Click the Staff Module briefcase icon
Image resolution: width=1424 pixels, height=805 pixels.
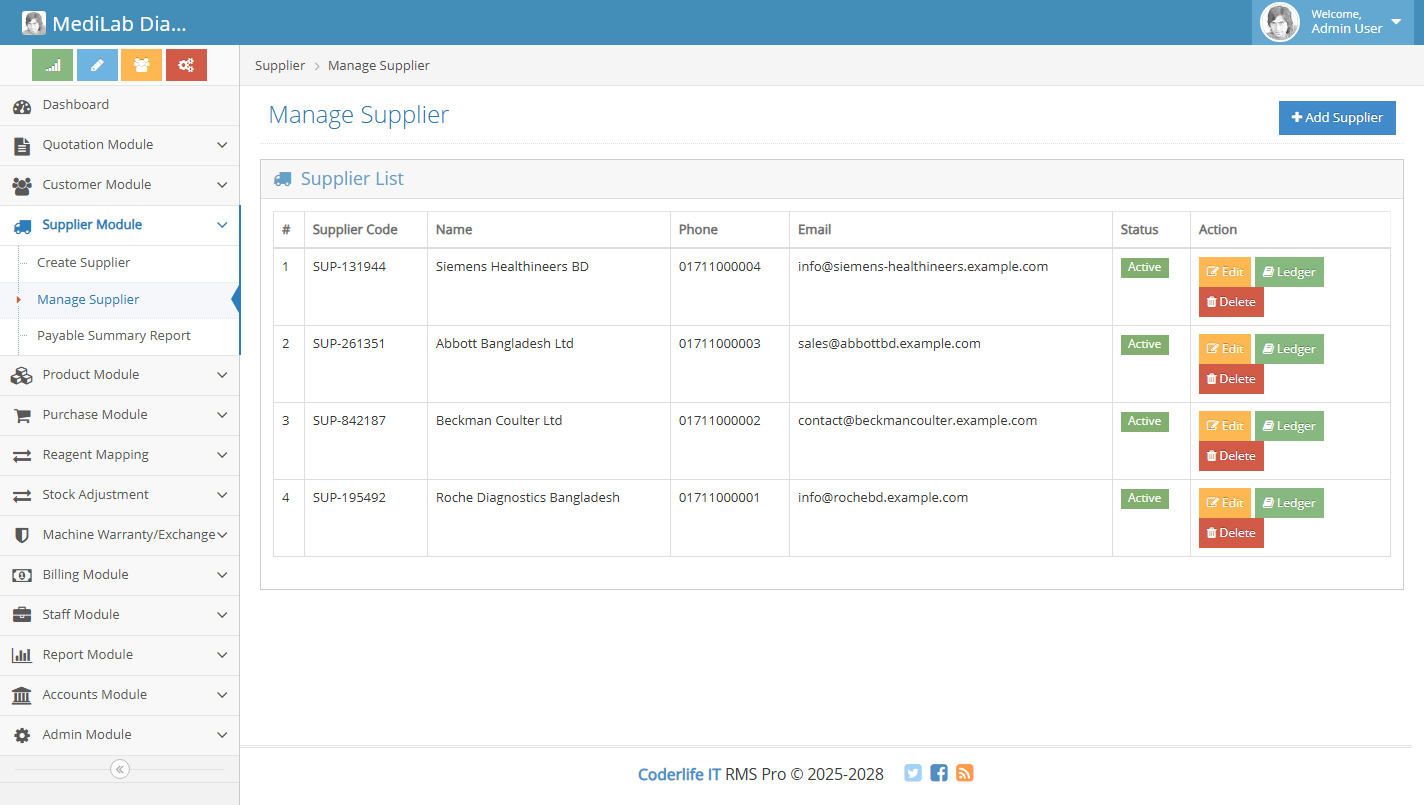coord(22,616)
